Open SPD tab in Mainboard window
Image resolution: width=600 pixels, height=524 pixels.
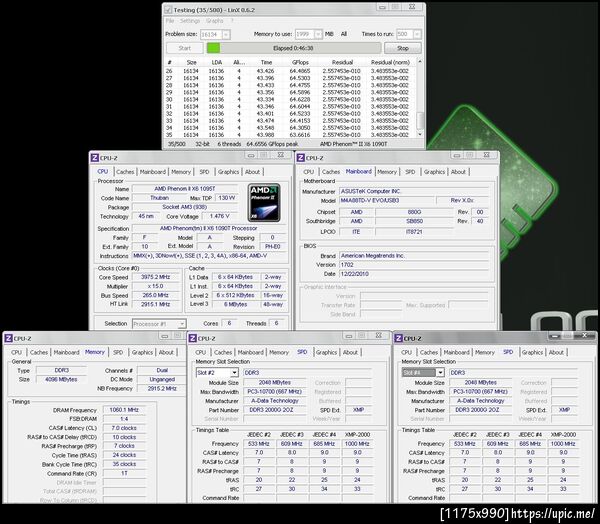[x=410, y=172]
